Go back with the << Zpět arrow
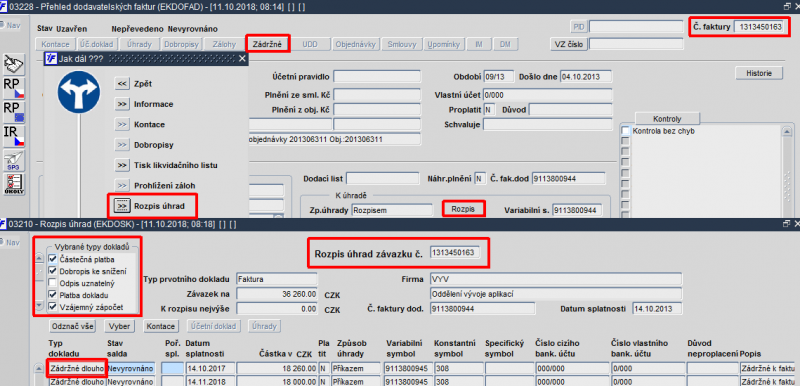Viewport: 800px width, 386px height. pyautogui.click(x=121, y=84)
